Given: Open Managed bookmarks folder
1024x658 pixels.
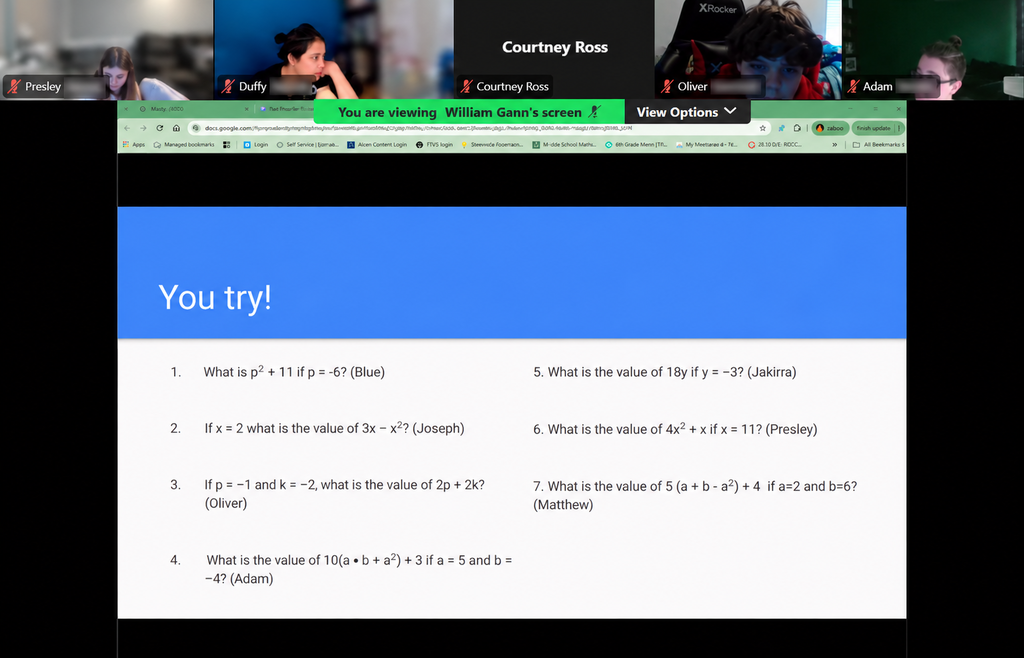Looking at the screenshot, I should pyautogui.click(x=184, y=145).
